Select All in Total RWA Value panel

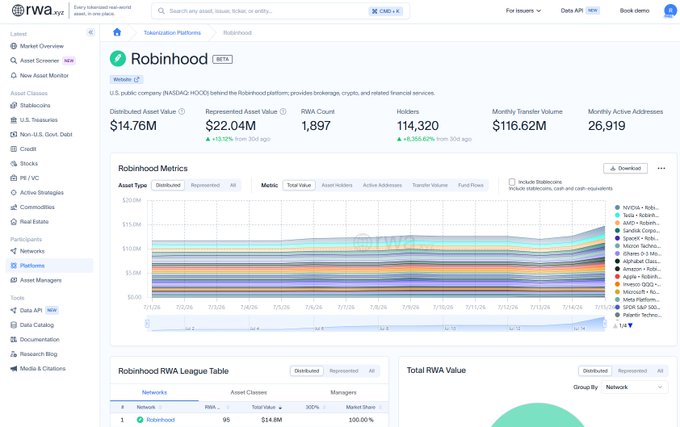click(x=660, y=371)
